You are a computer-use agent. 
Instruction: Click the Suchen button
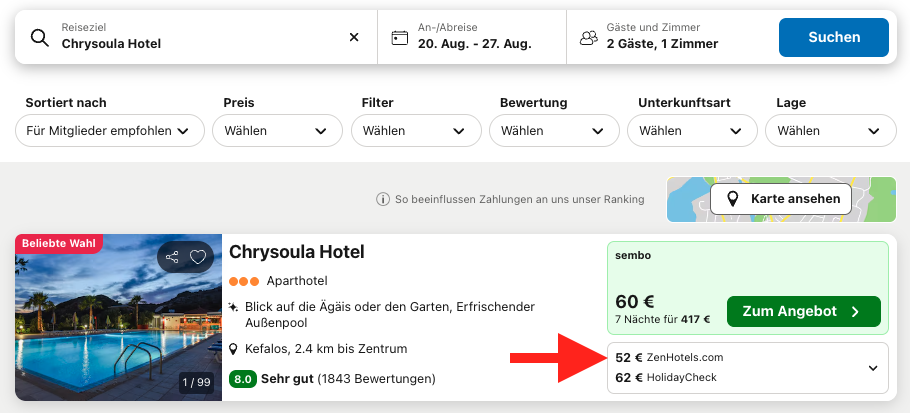click(833, 37)
